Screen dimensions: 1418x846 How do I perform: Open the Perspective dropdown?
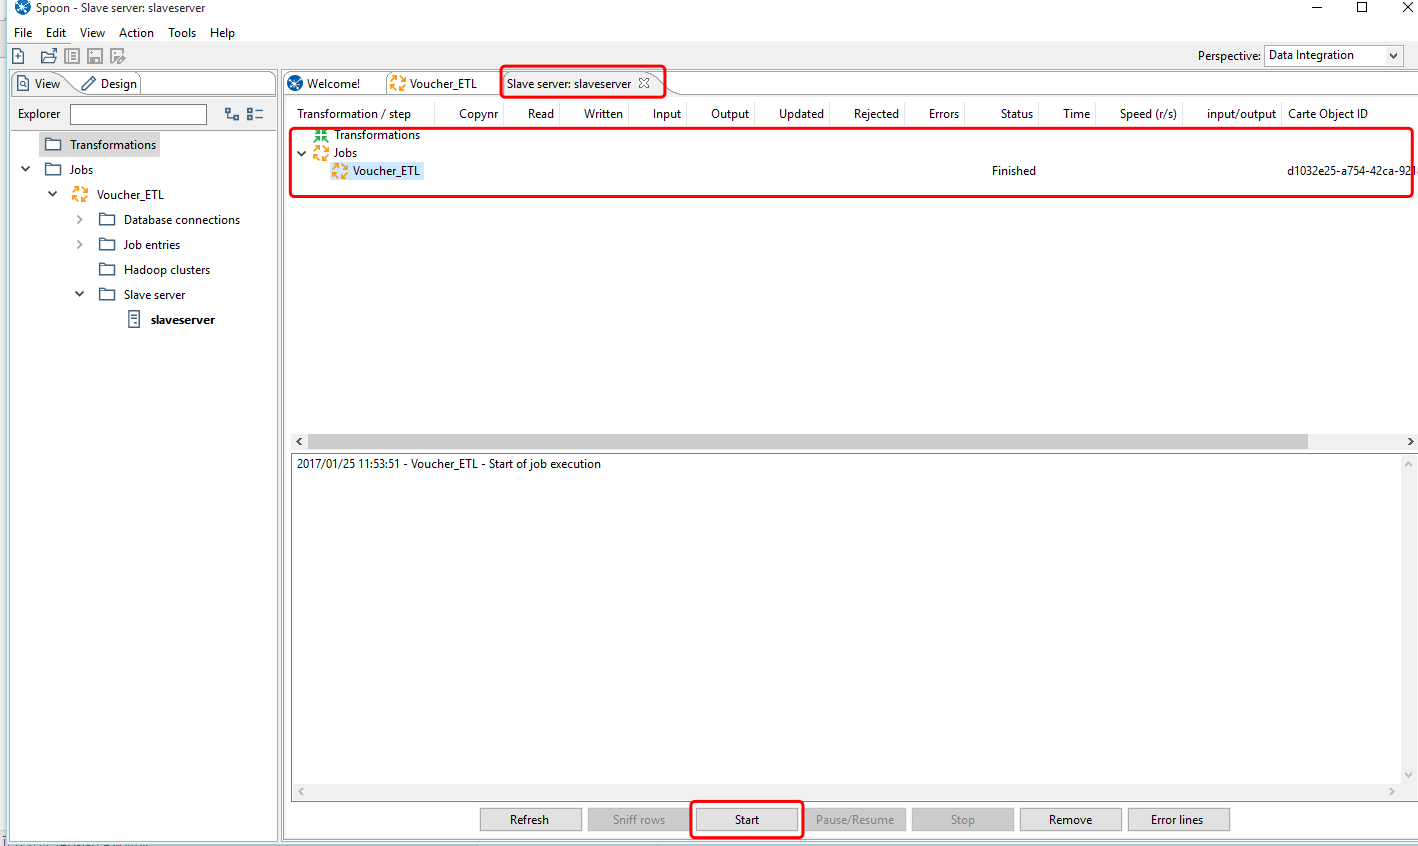[x=1334, y=56]
